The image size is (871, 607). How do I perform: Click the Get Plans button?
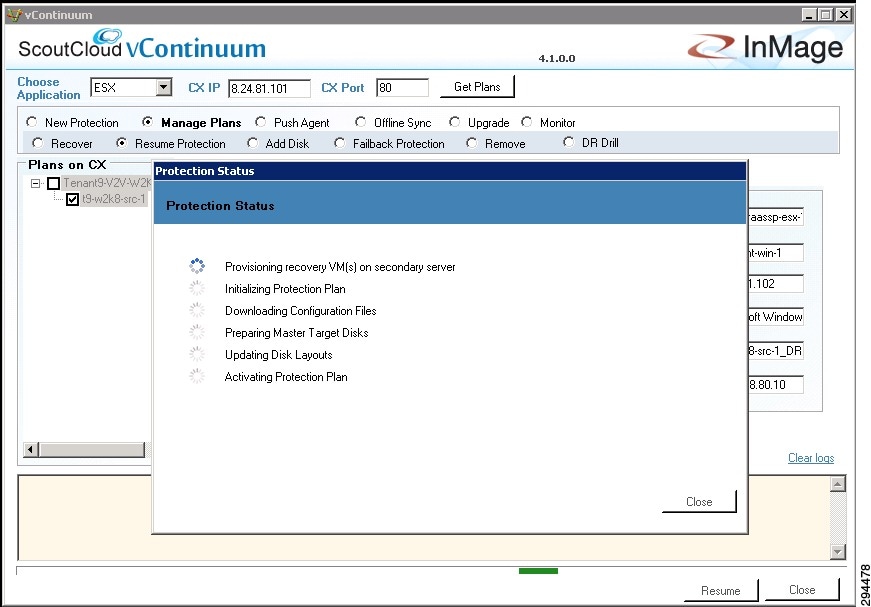(477, 87)
